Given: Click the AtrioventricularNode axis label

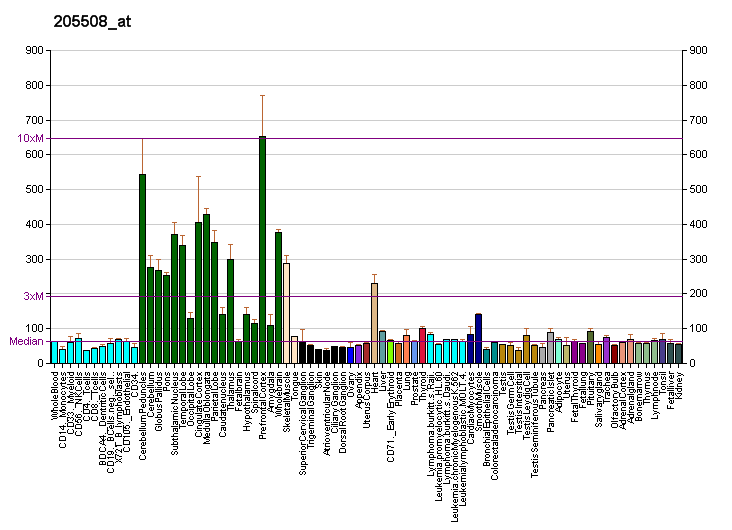Looking at the screenshot, I should pyautogui.click(x=327, y=413).
